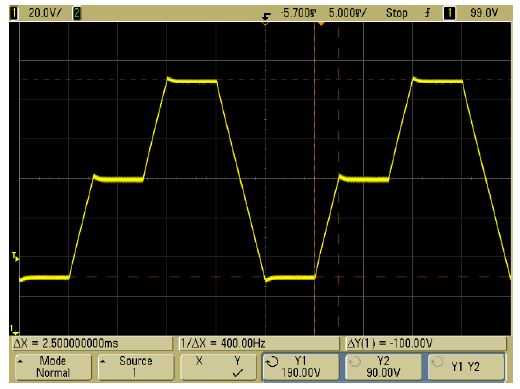
Task: Click the rotary knob icon on Y1 softkey
Action: (273, 362)
